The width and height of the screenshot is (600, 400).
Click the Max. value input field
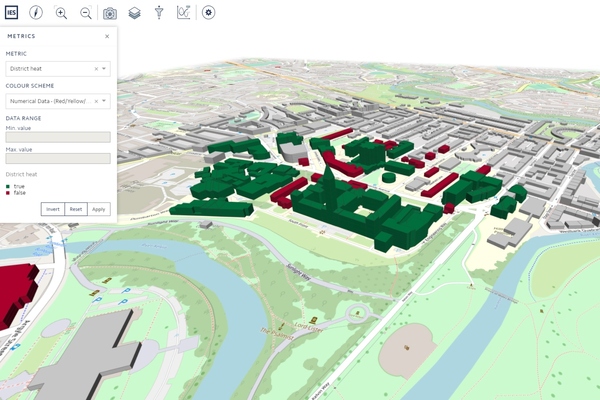58,158
